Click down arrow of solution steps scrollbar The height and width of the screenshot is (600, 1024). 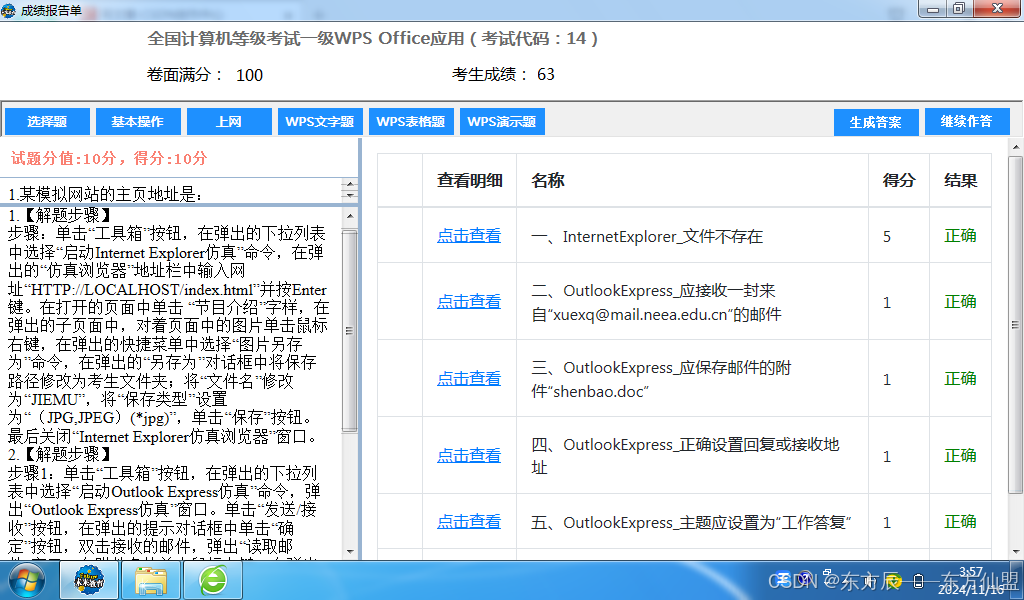coord(350,552)
